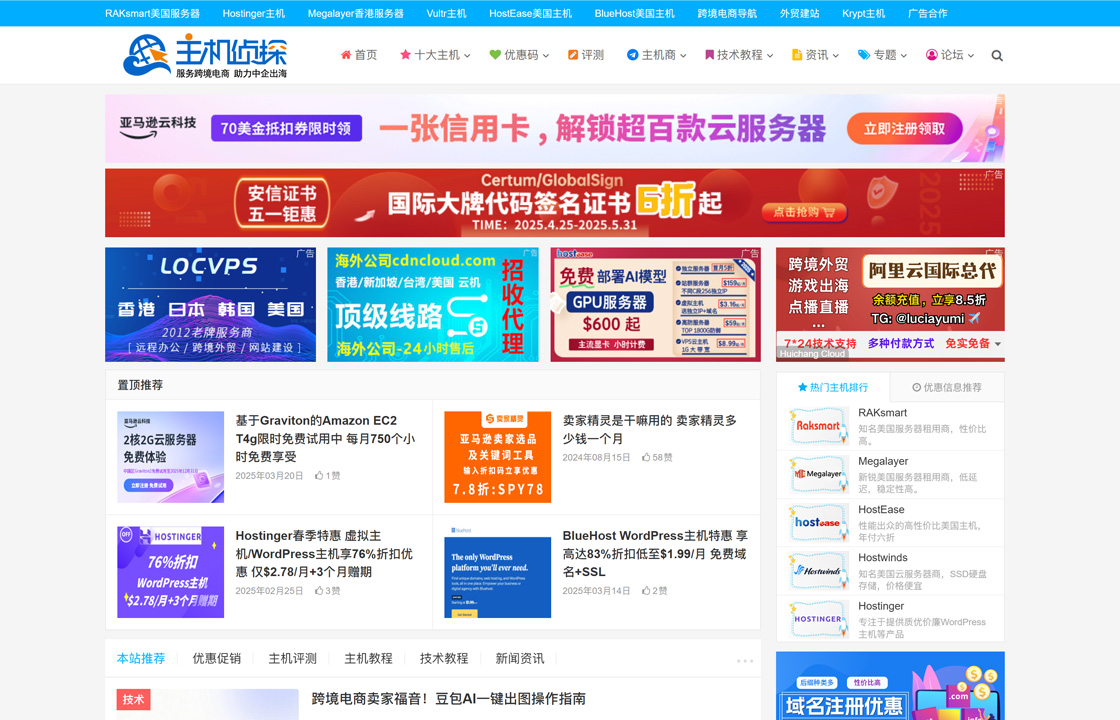1120x720 pixels.
Task: Switch to 热门主机排行 tab
Action: click(x=833, y=387)
